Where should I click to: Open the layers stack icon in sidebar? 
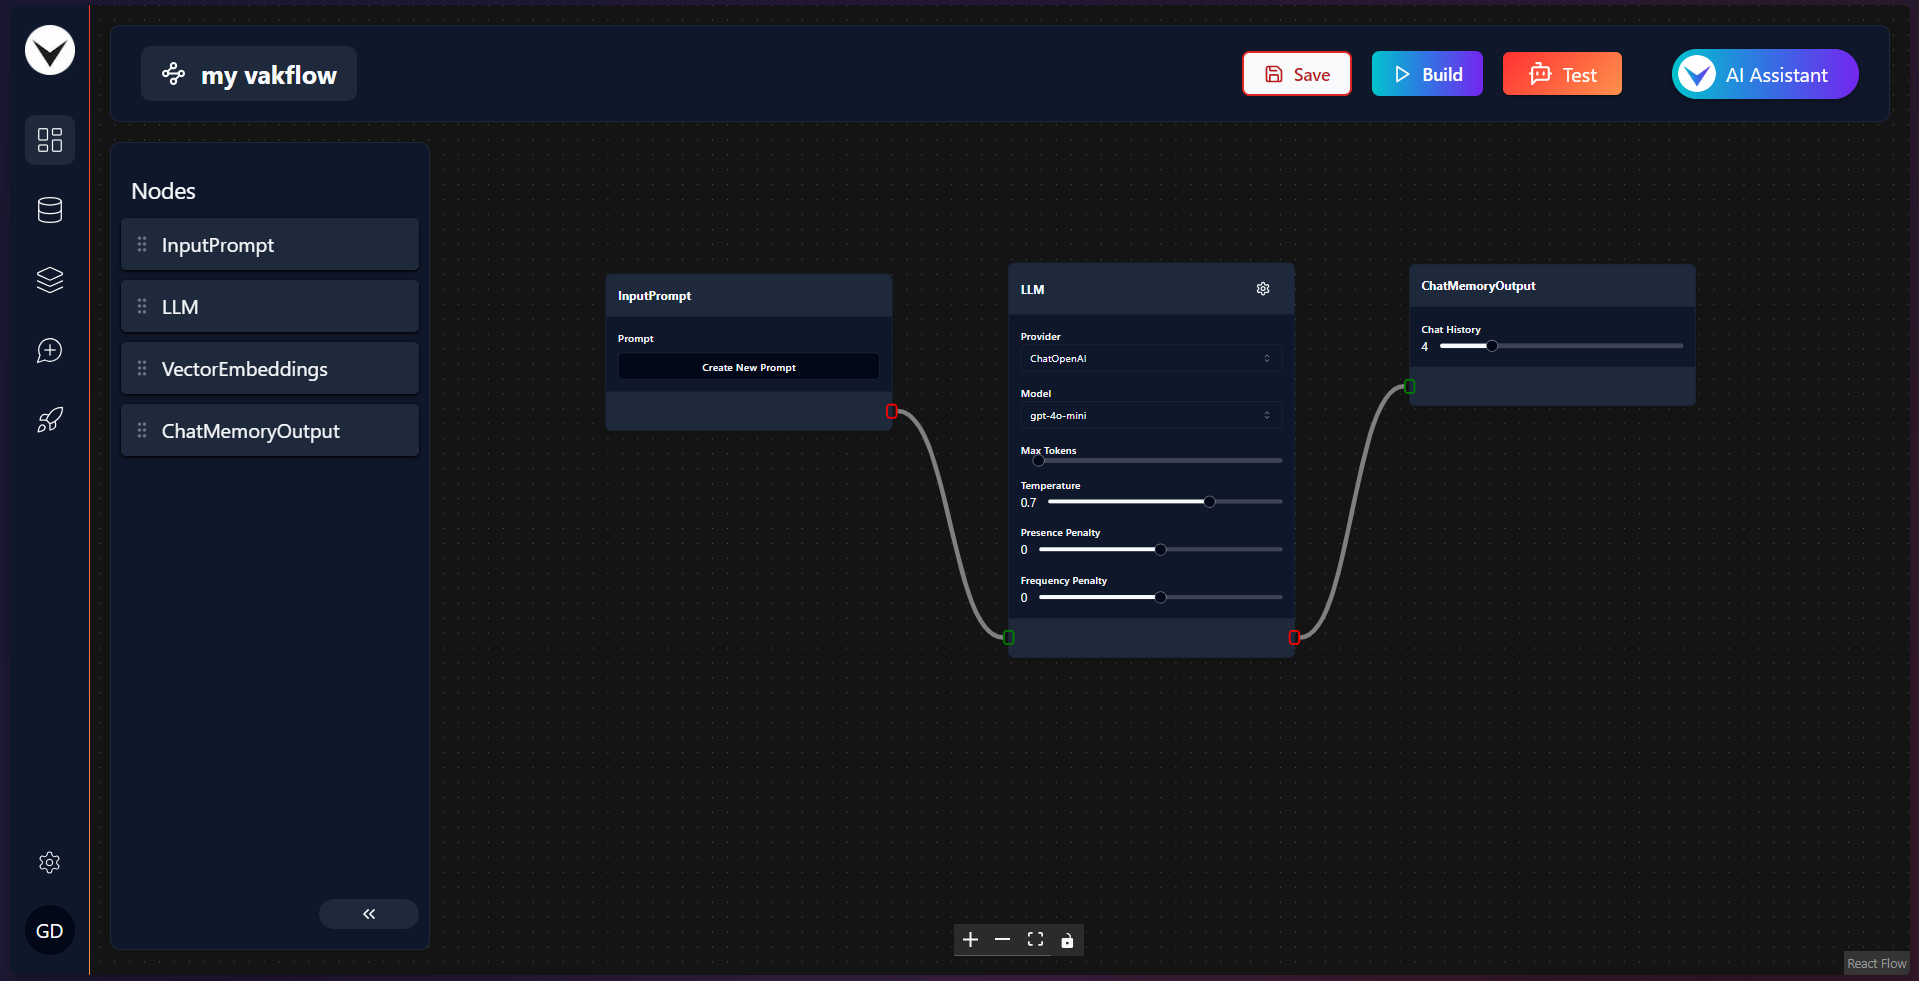50,280
